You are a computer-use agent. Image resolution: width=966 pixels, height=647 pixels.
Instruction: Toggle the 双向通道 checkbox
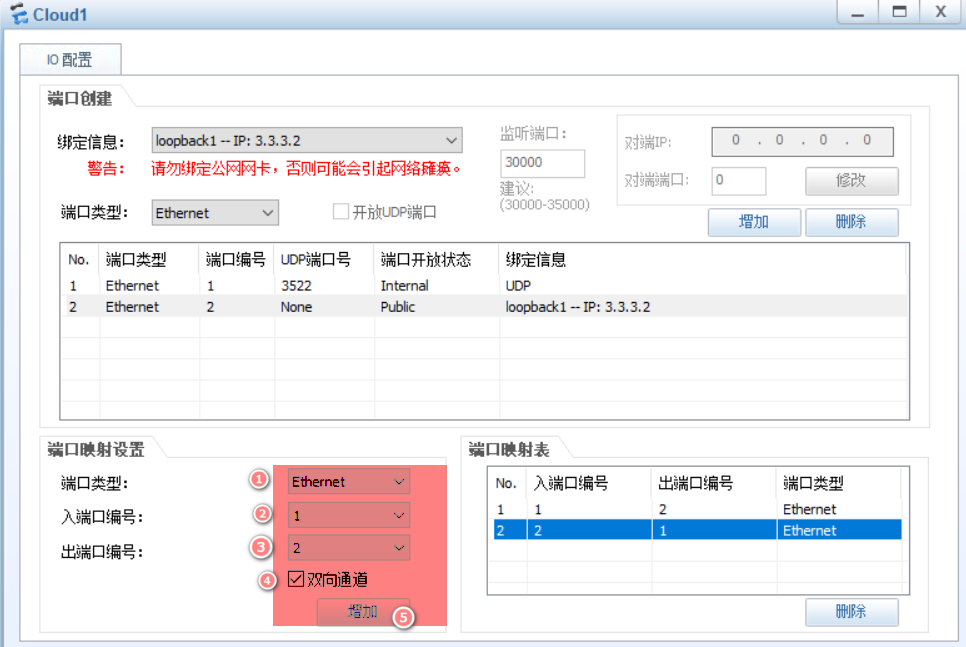pos(296,579)
